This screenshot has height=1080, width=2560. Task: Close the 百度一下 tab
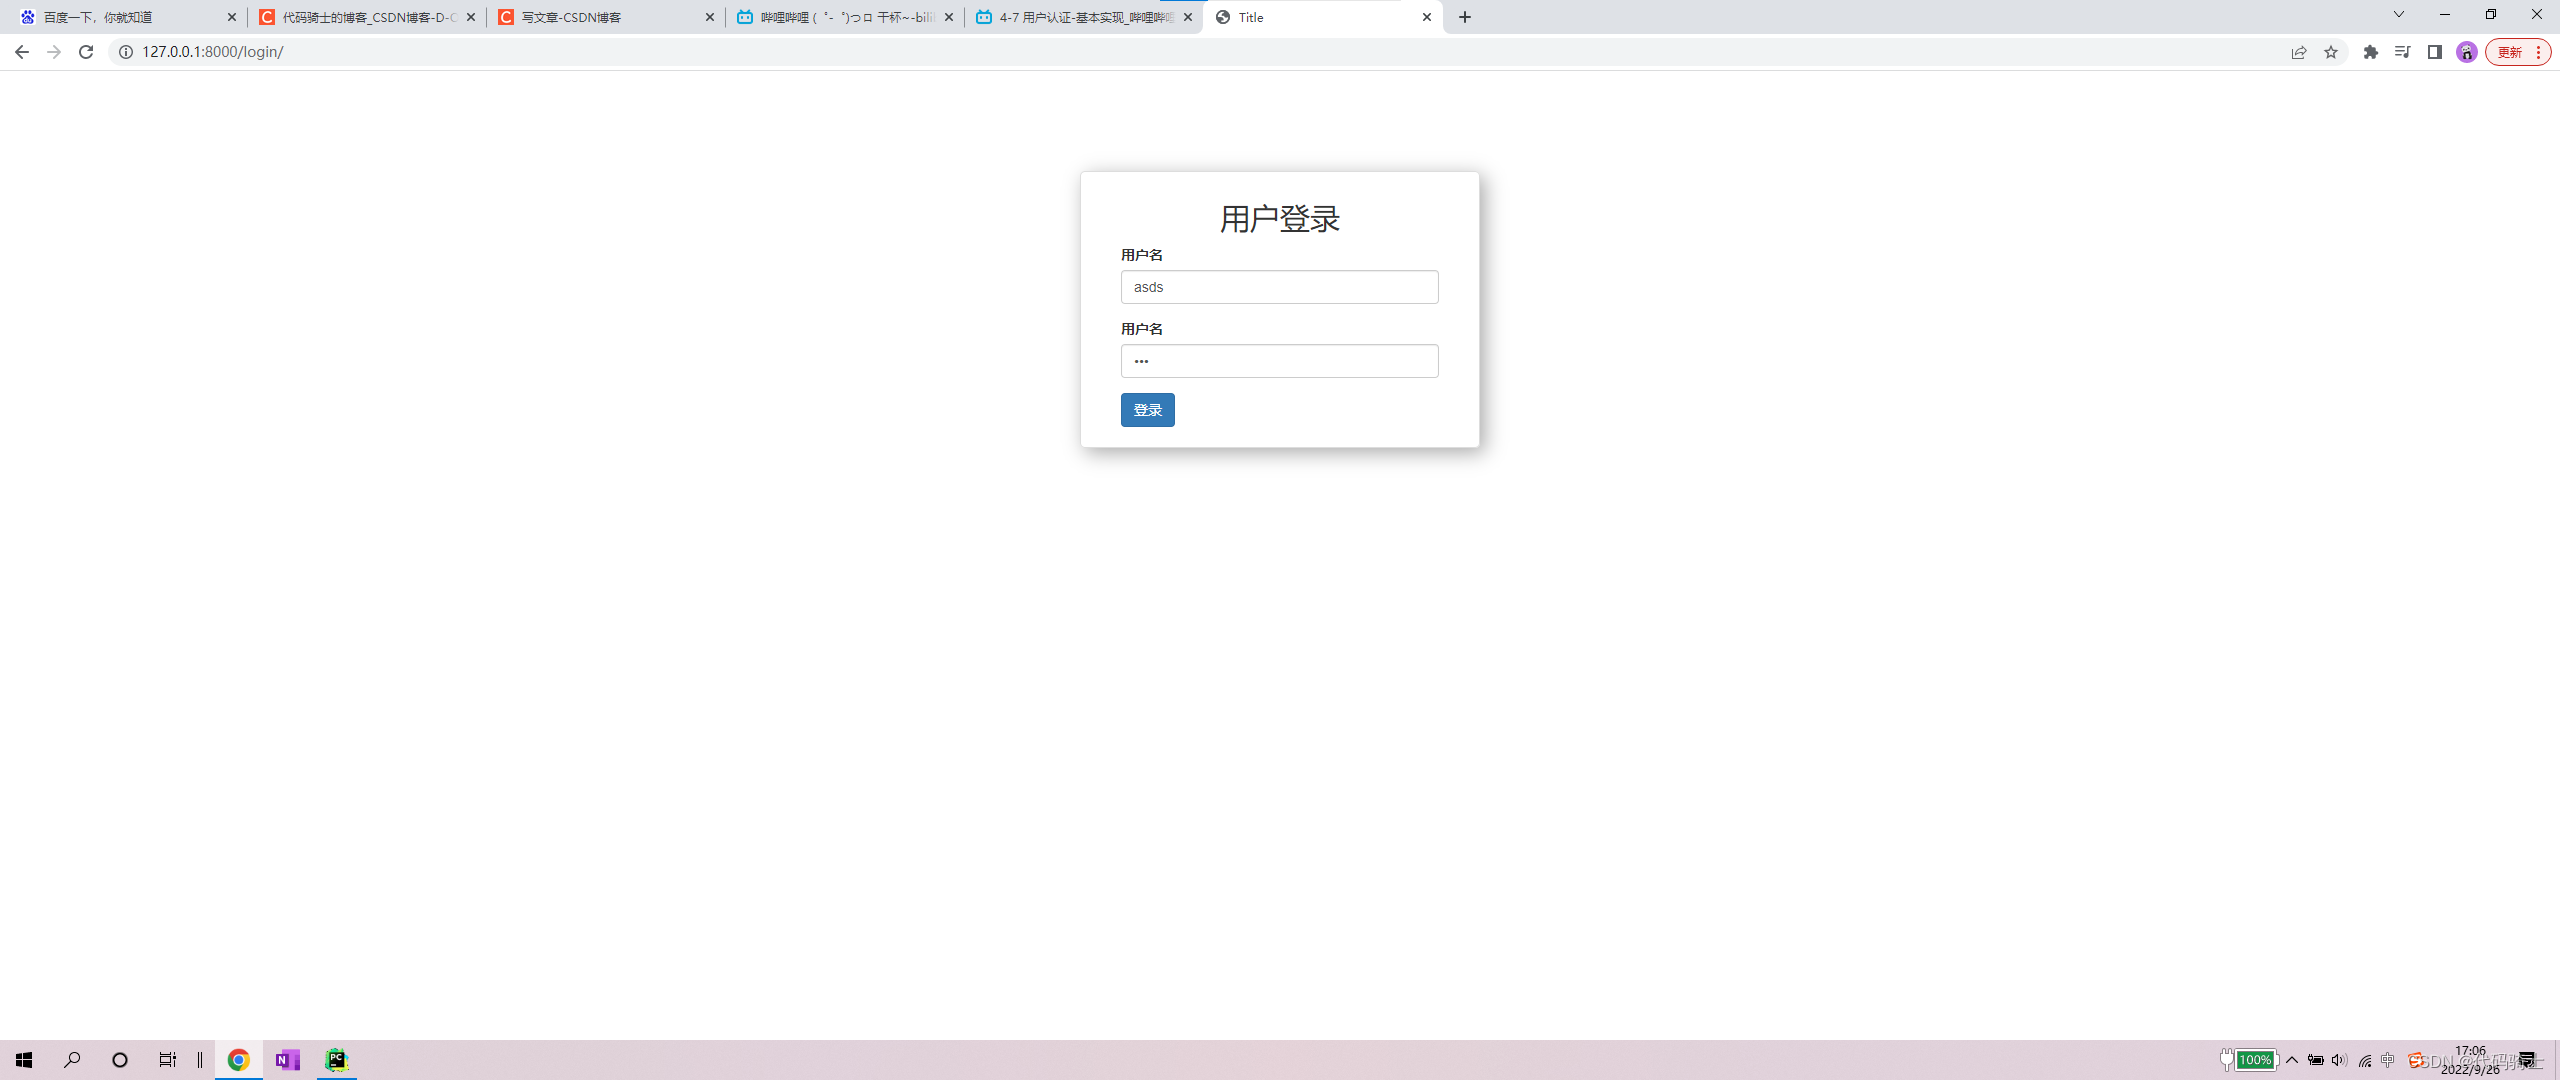click(232, 17)
